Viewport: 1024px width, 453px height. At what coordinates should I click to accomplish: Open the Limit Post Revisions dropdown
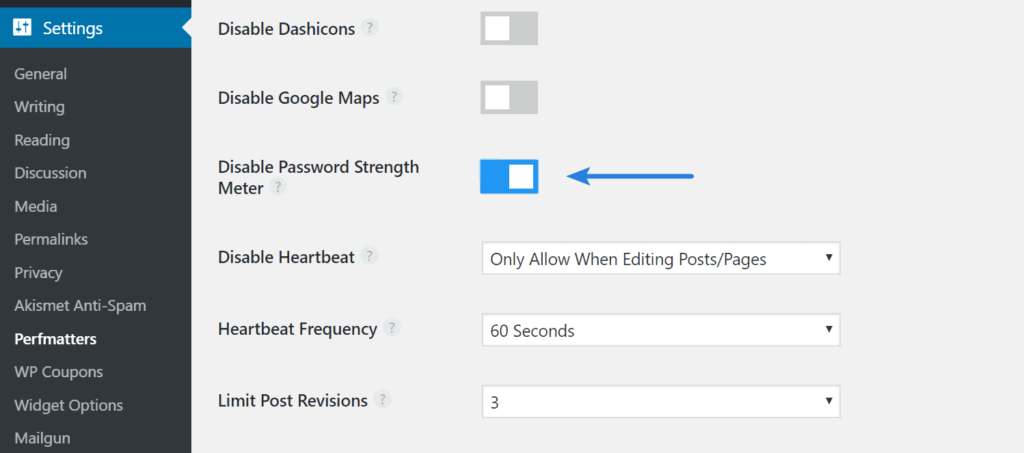660,402
